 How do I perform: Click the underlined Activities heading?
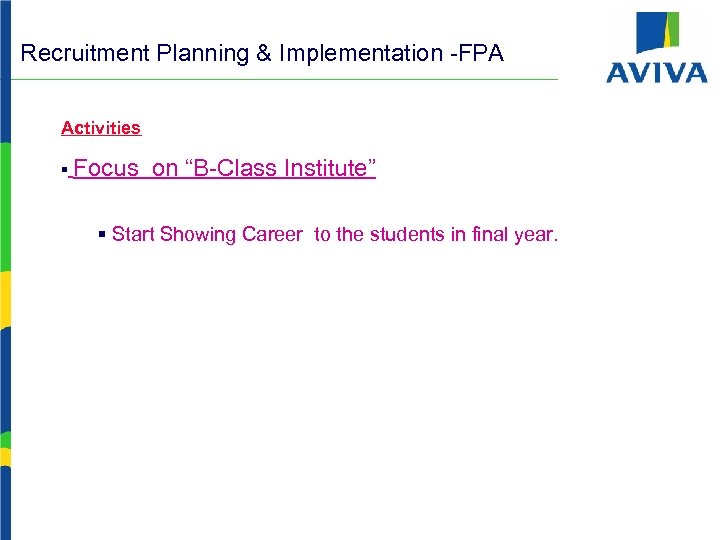(x=101, y=128)
